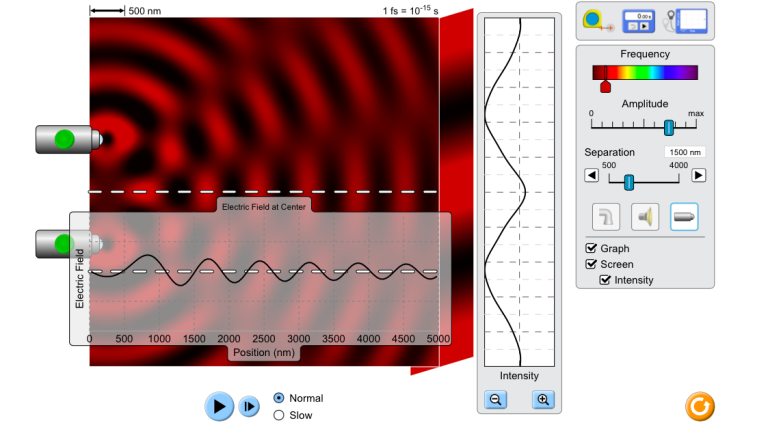The height and width of the screenshot is (425, 768).
Task: Turn off the top laser's green button
Action: point(64,139)
